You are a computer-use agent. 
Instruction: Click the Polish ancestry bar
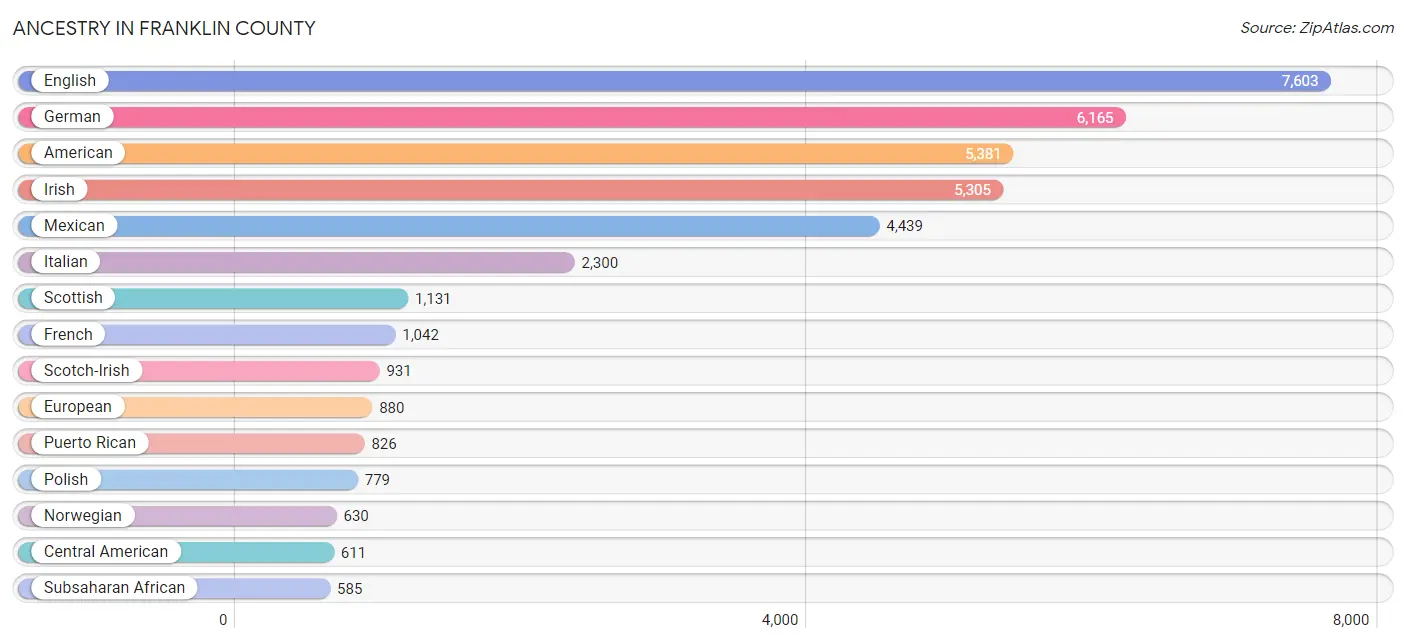point(188,480)
